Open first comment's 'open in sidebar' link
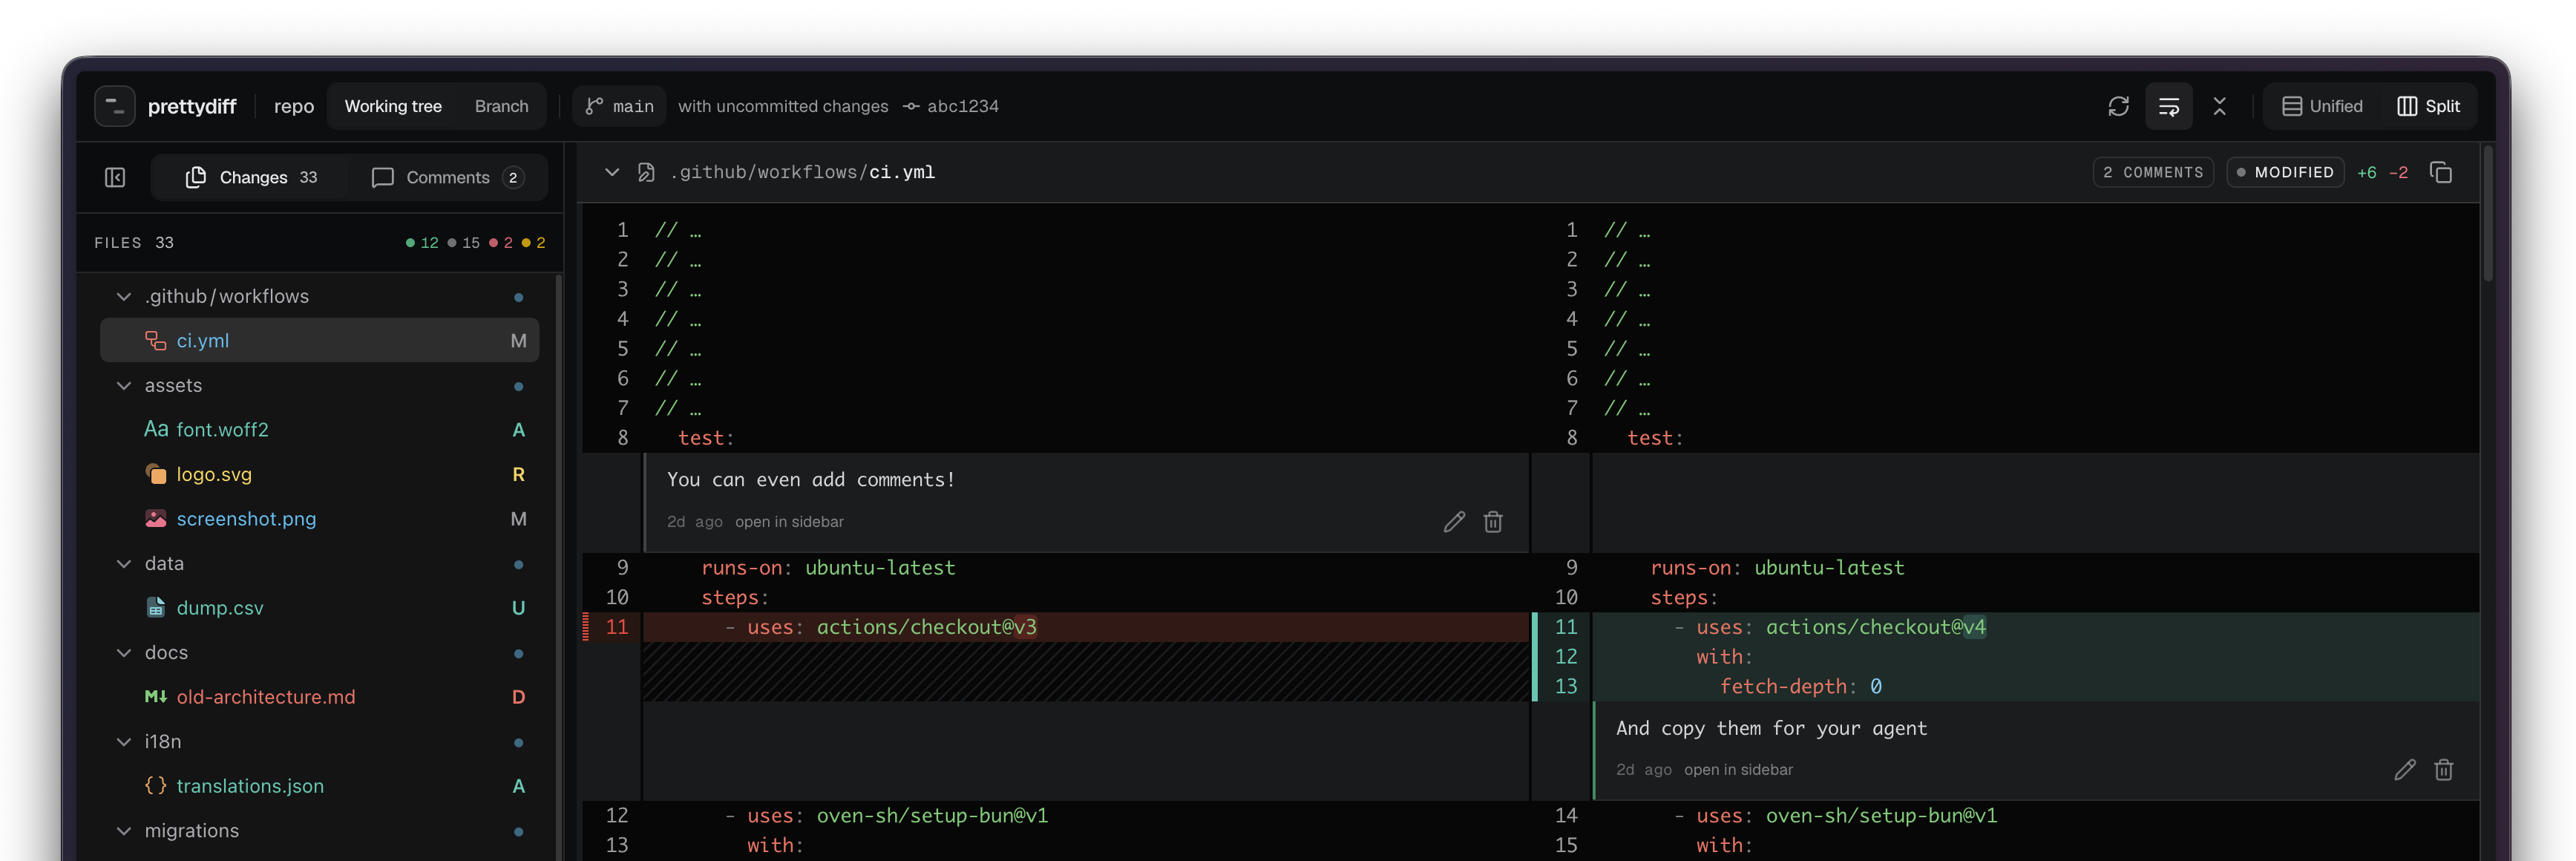Image resolution: width=2576 pixels, height=861 pixels. point(789,521)
